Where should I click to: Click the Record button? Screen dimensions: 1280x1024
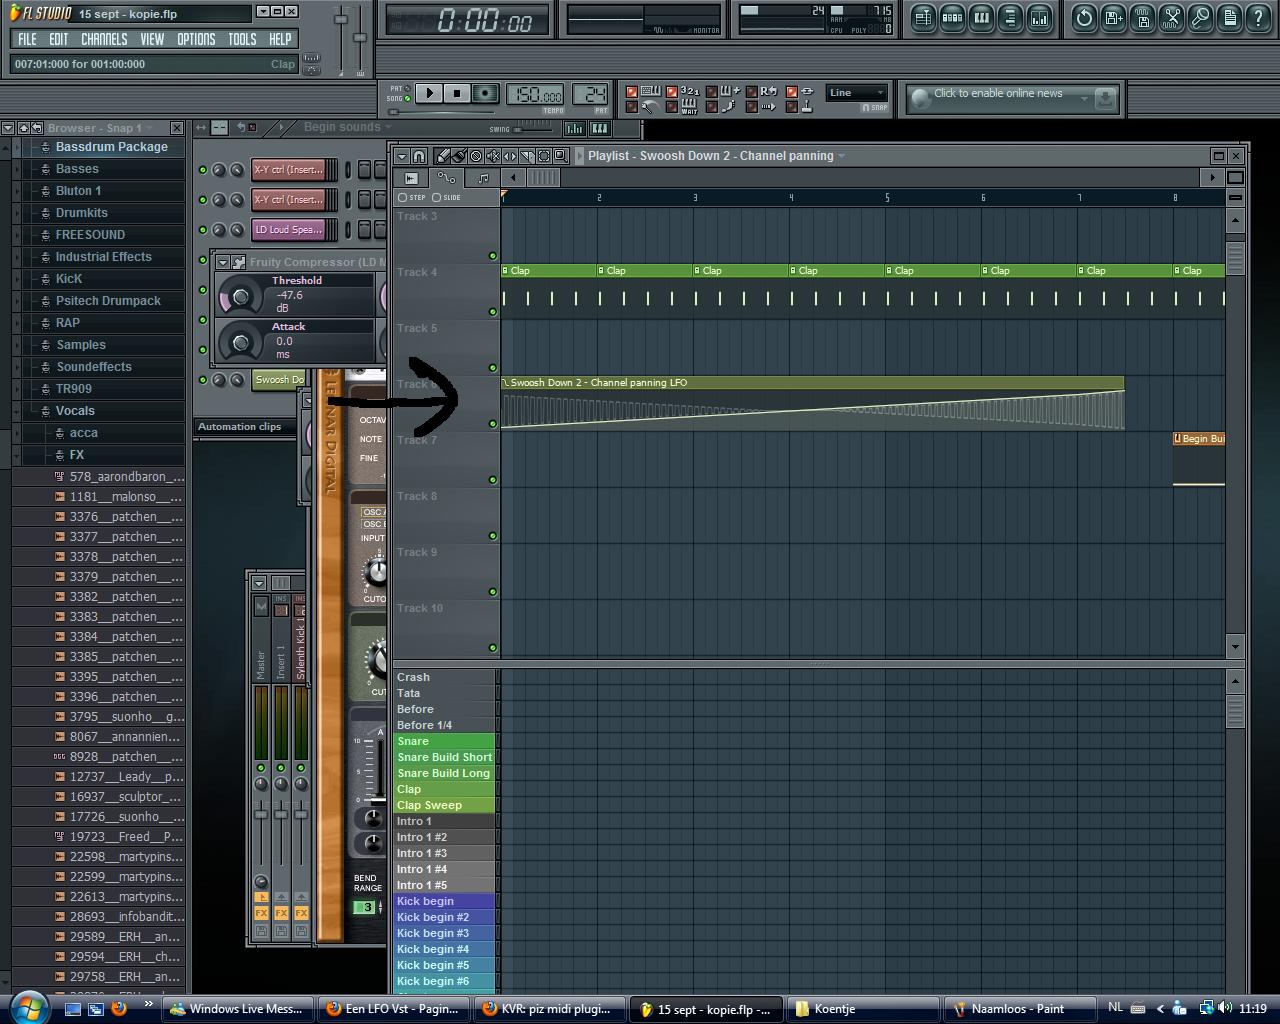[485, 94]
